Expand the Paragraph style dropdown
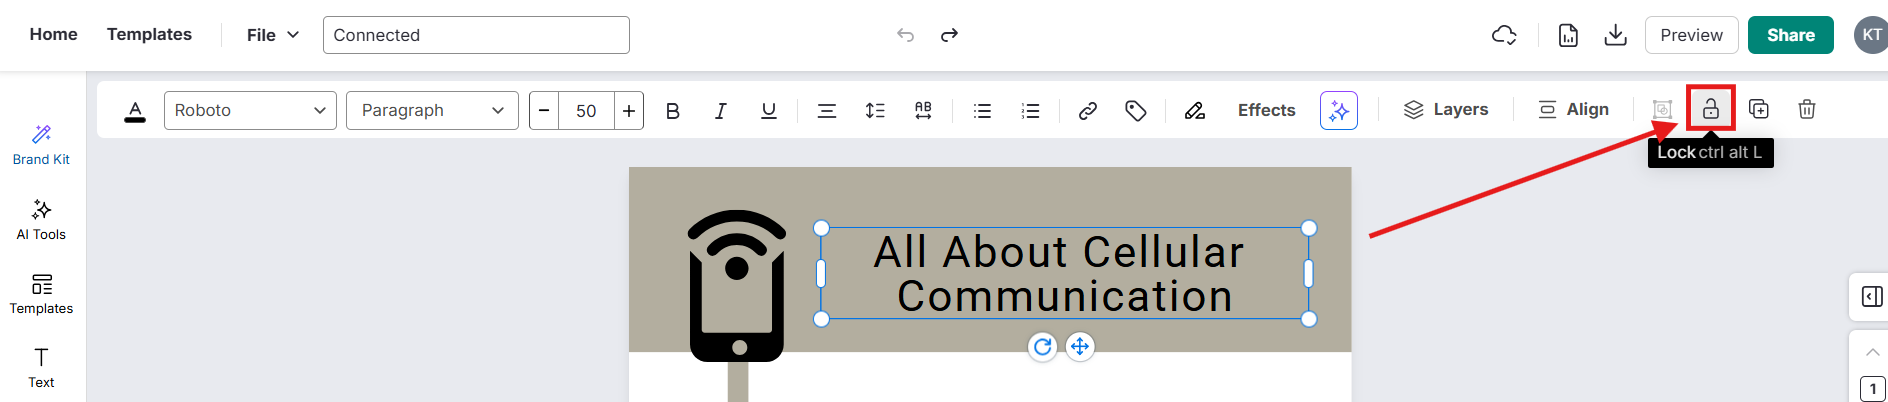Screen dimensions: 1888x402 pos(432,110)
